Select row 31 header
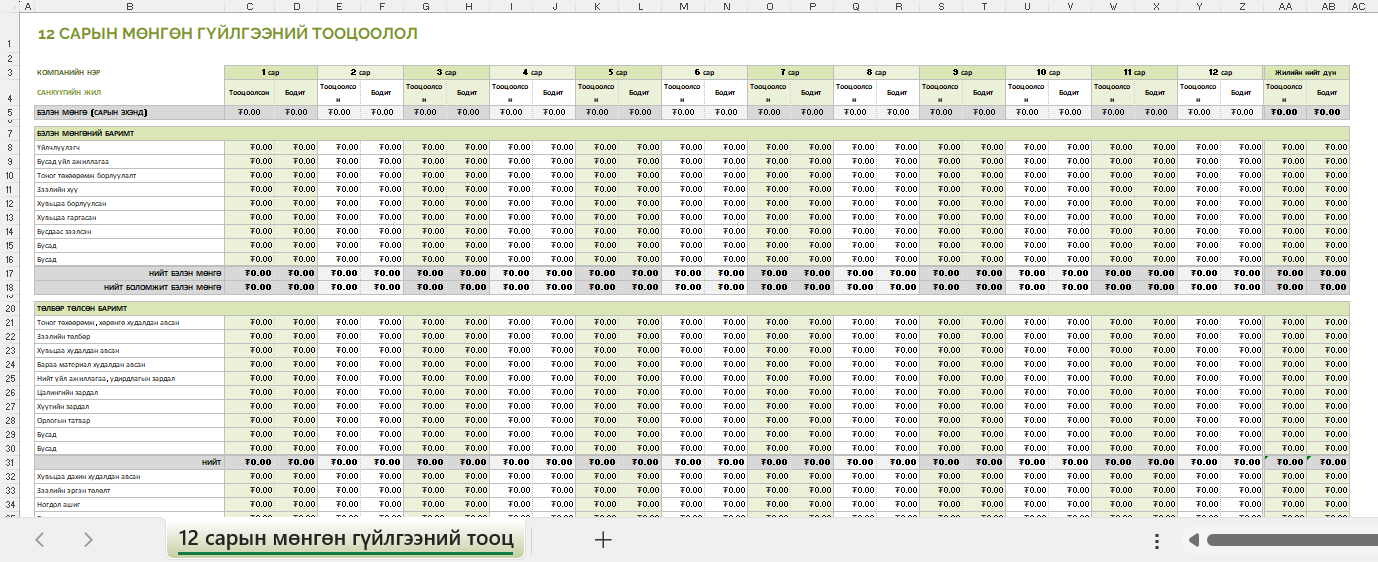This screenshot has height=562, width=1378. (x=9, y=462)
